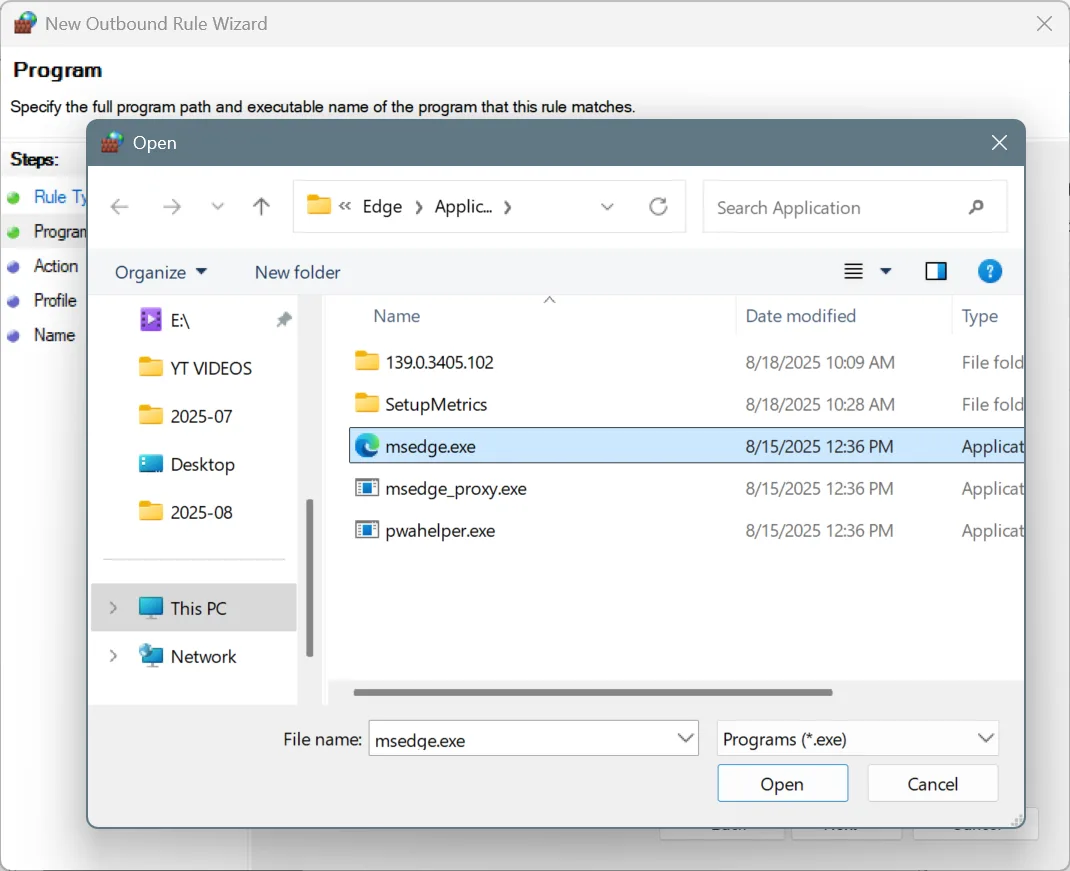Select pwahelper.exe file
1070x871 pixels.
(x=686, y=530)
